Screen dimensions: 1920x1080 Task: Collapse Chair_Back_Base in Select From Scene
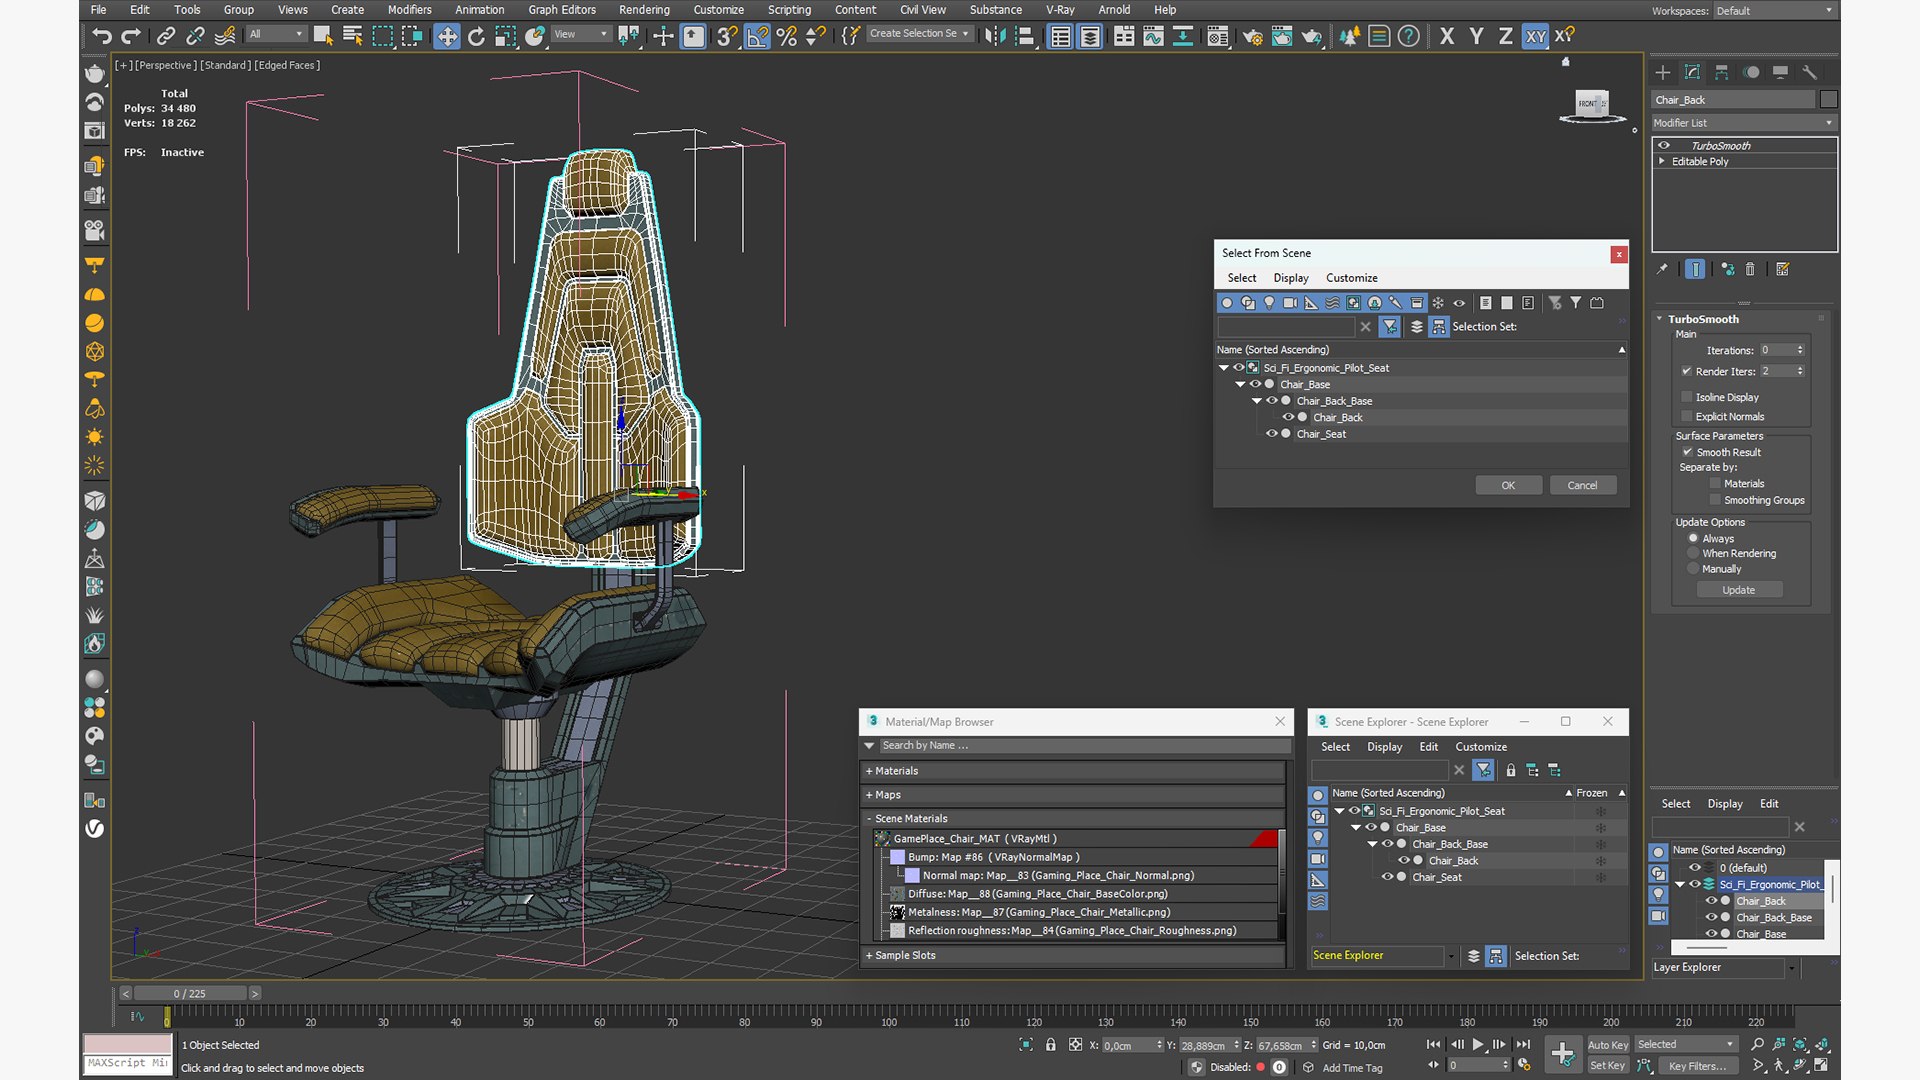[1257, 401]
